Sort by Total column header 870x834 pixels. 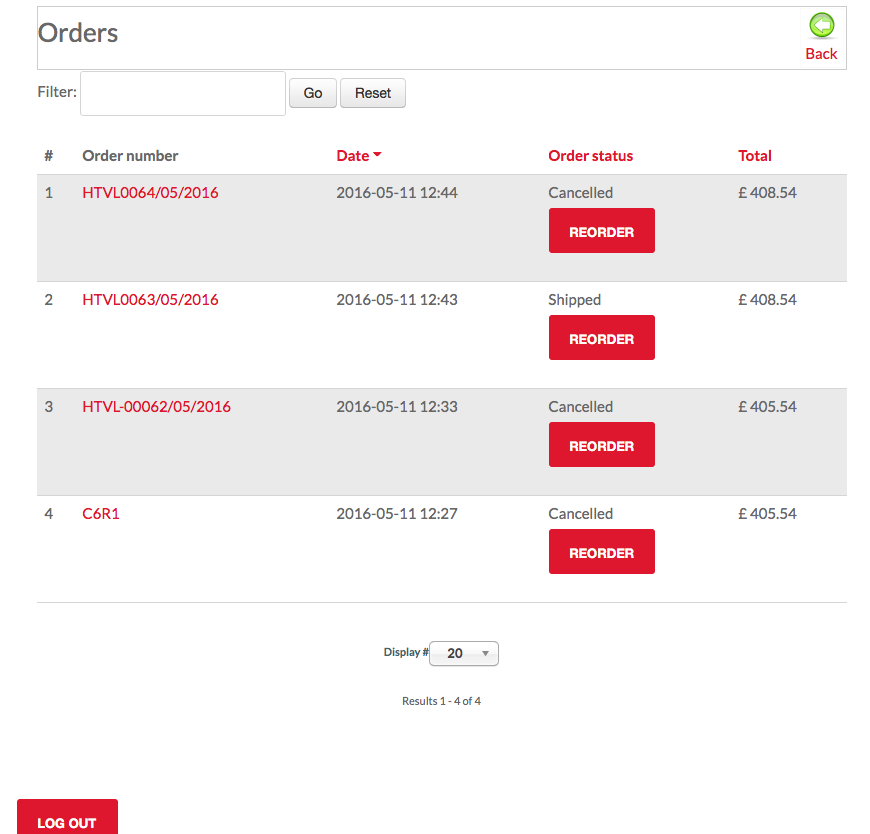pyautogui.click(x=755, y=156)
